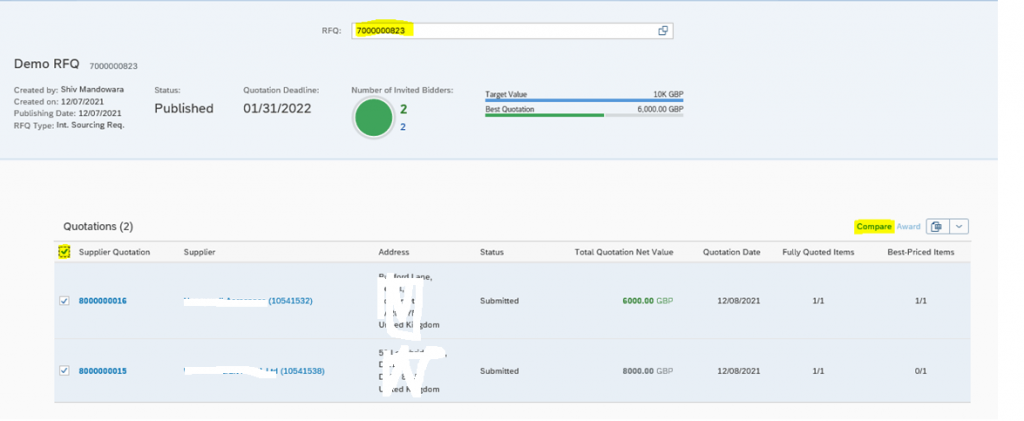Screen dimensions: 1024x421
Task: Open supplier quotation 8000000015 link
Action: point(103,371)
